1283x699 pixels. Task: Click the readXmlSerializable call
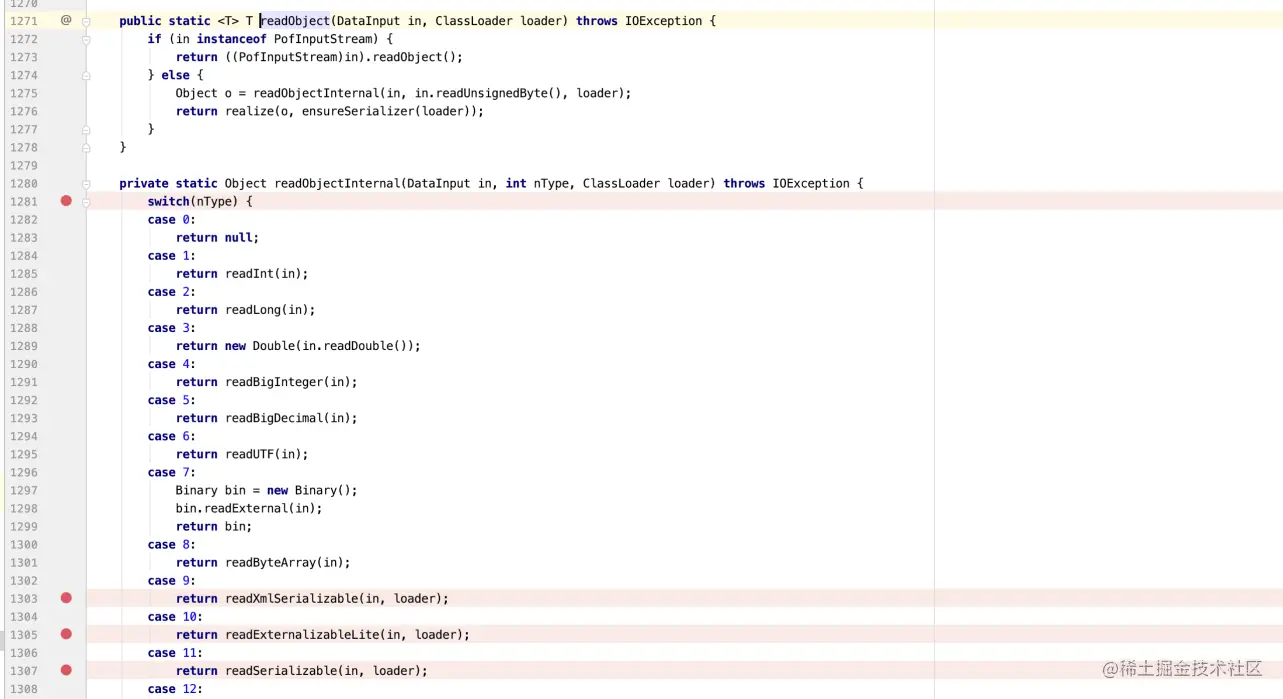click(336, 598)
